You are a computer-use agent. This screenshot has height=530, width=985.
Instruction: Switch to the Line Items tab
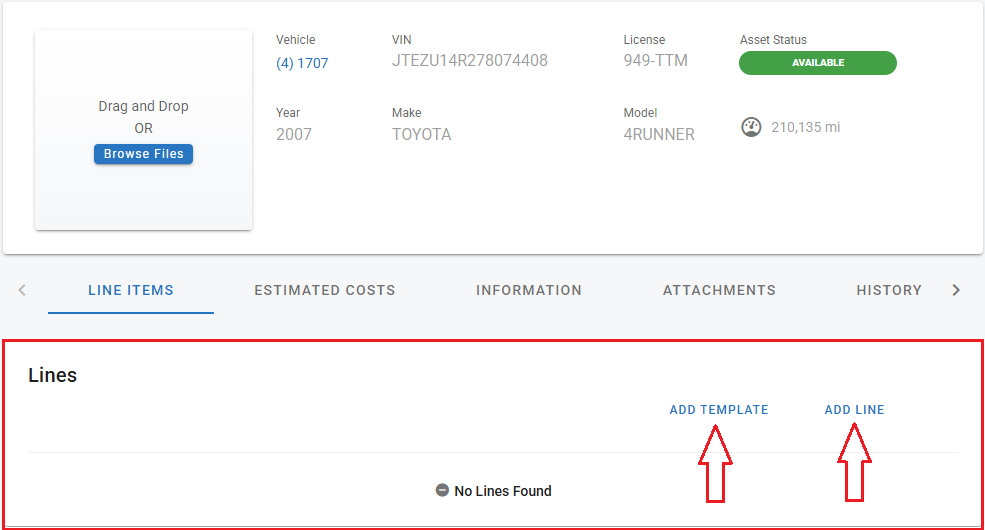(131, 290)
